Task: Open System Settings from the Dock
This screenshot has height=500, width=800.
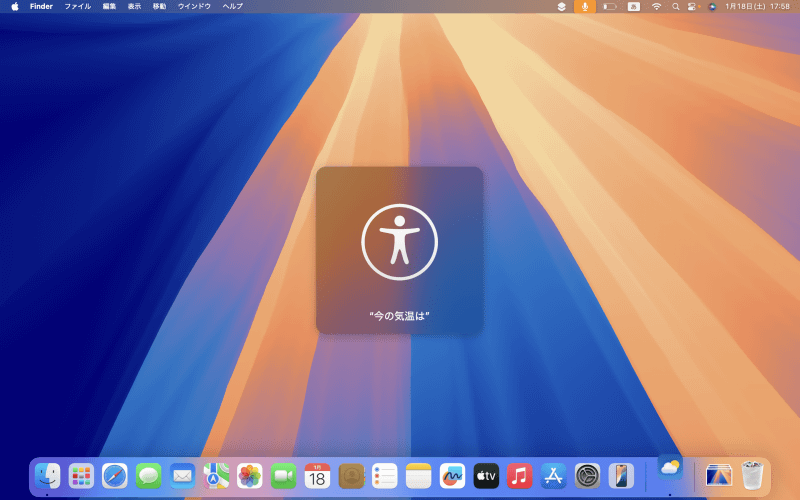Action: (587, 476)
